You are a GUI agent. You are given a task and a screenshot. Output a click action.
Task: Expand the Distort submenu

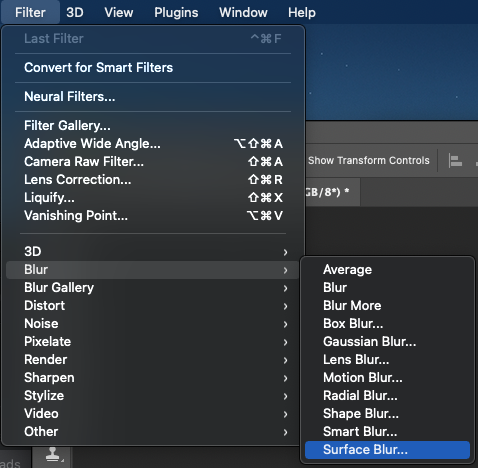153,306
